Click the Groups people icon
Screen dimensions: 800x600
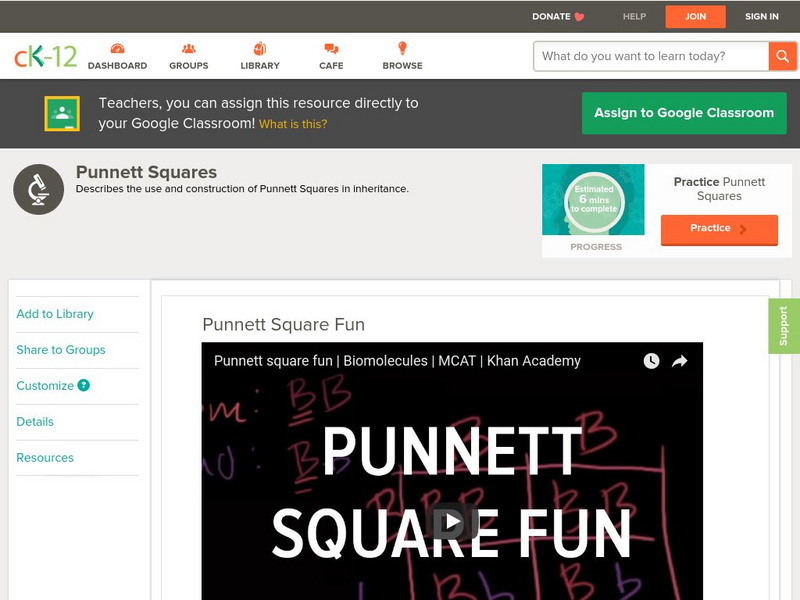tap(188, 46)
